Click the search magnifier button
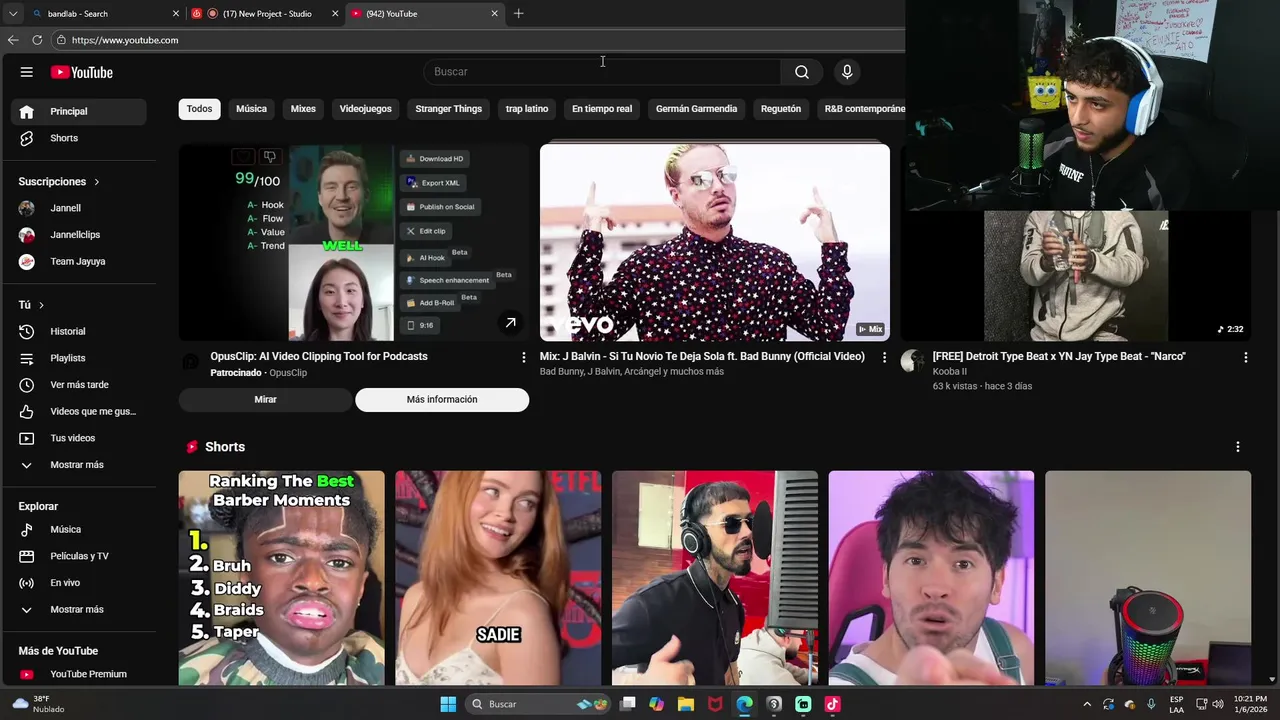The height and width of the screenshot is (720, 1280). (x=802, y=72)
